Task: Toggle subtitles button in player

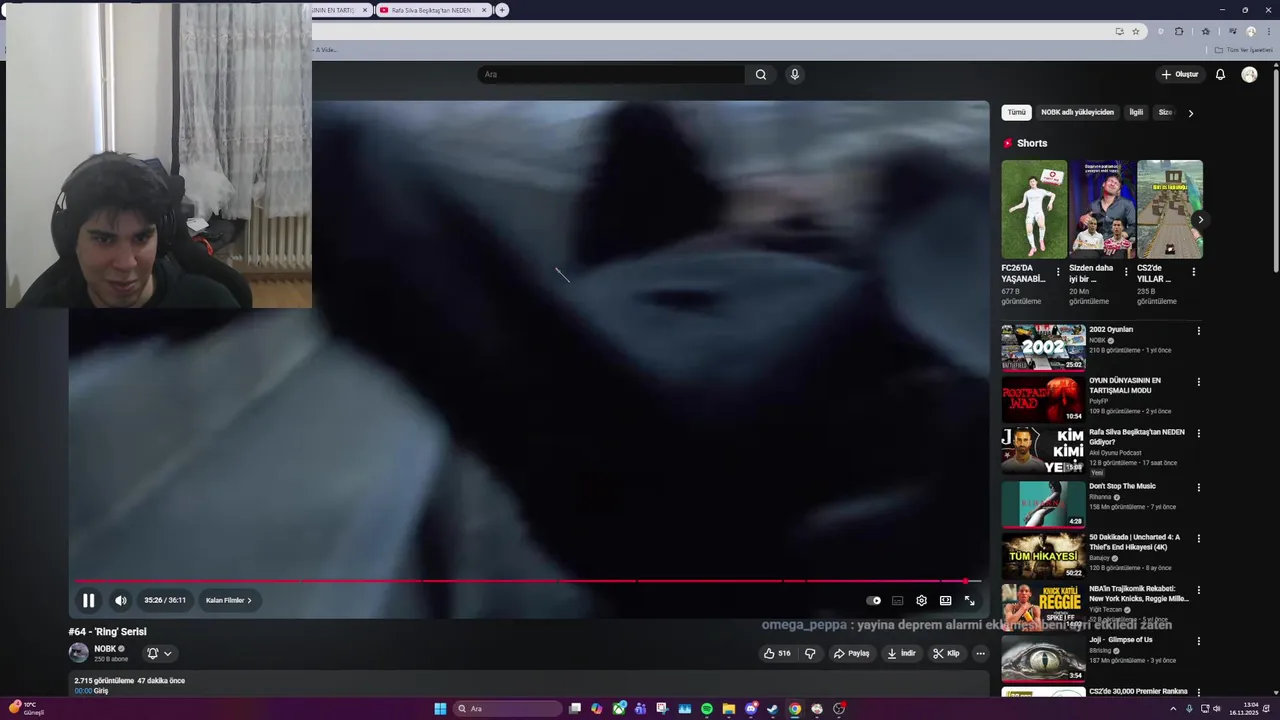Action: tap(898, 601)
